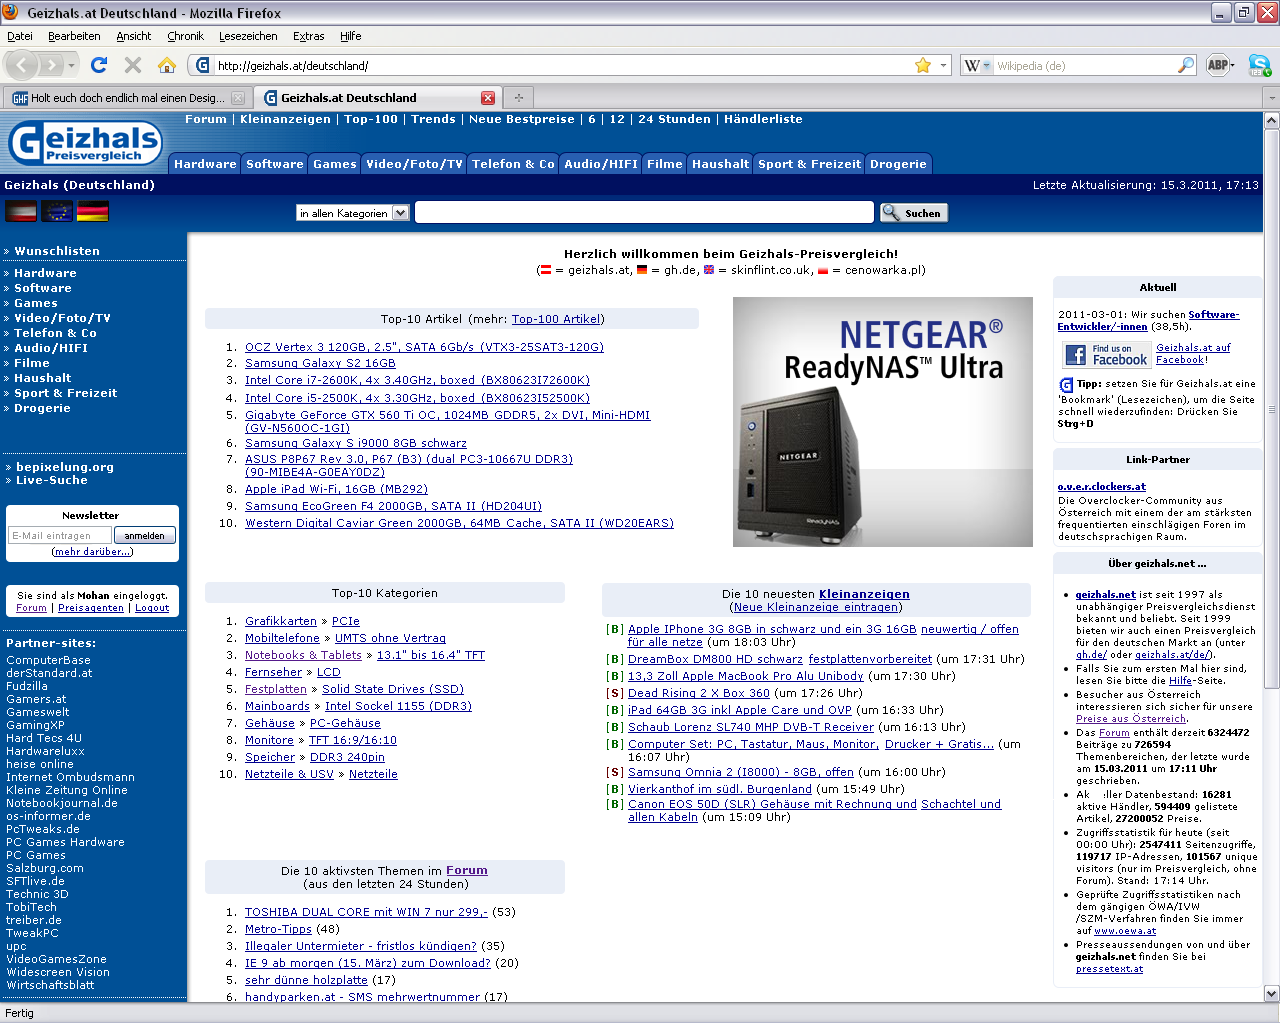Open the Händlerliste link
Screen dimensions: 1280x1024
[763, 119]
